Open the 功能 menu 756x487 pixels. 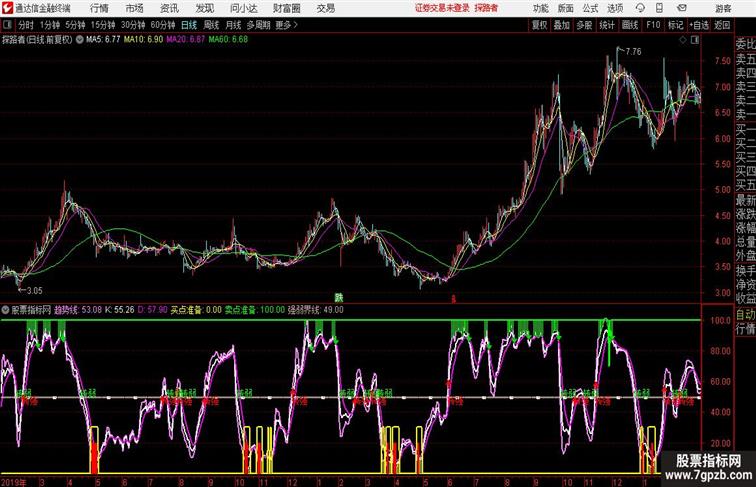(540, 8)
